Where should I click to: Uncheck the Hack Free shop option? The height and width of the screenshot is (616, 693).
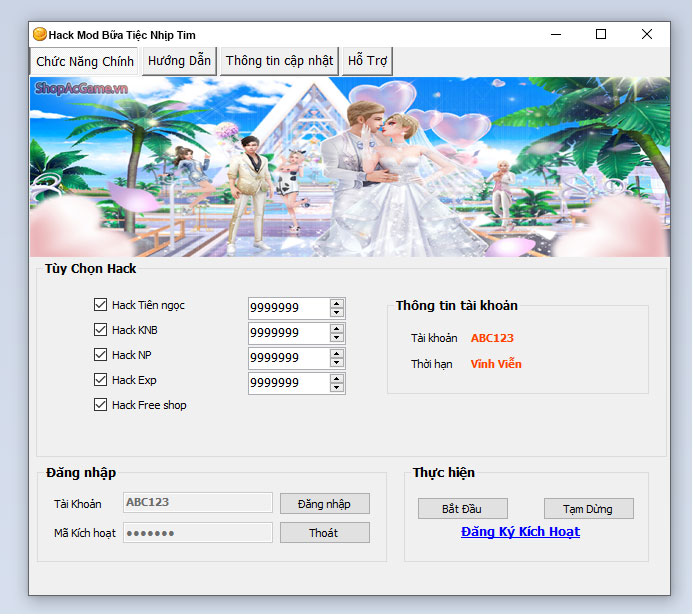100,405
